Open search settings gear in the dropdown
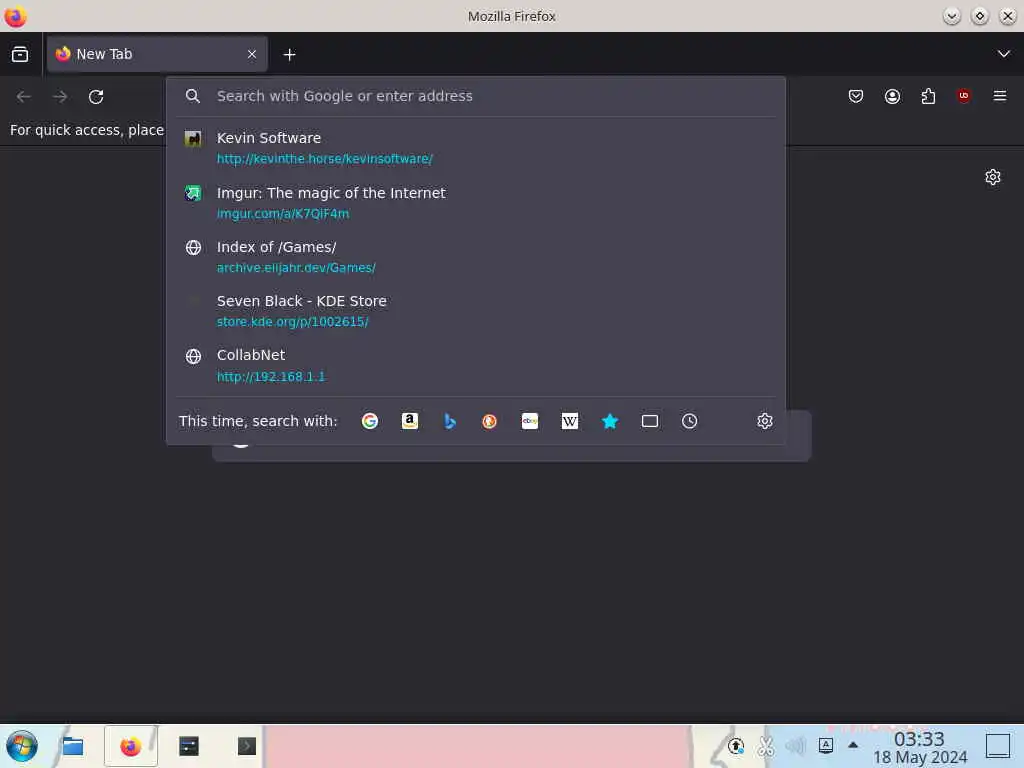Viewport: 1024px width, 768px height. 765,421
